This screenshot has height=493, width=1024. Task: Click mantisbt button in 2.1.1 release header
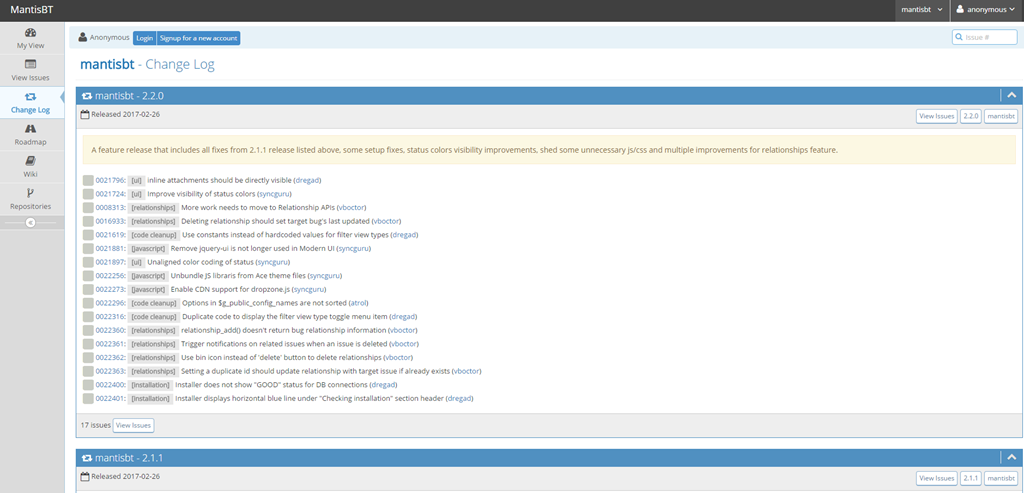click(1000, 479)
